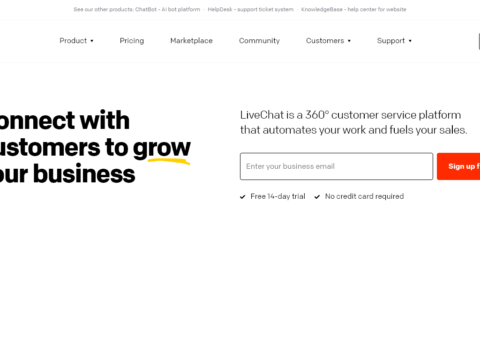The image size is (480, 360).
Task: Click checkmark icon beside No credit card required
Action: click(x=317, y=197)
